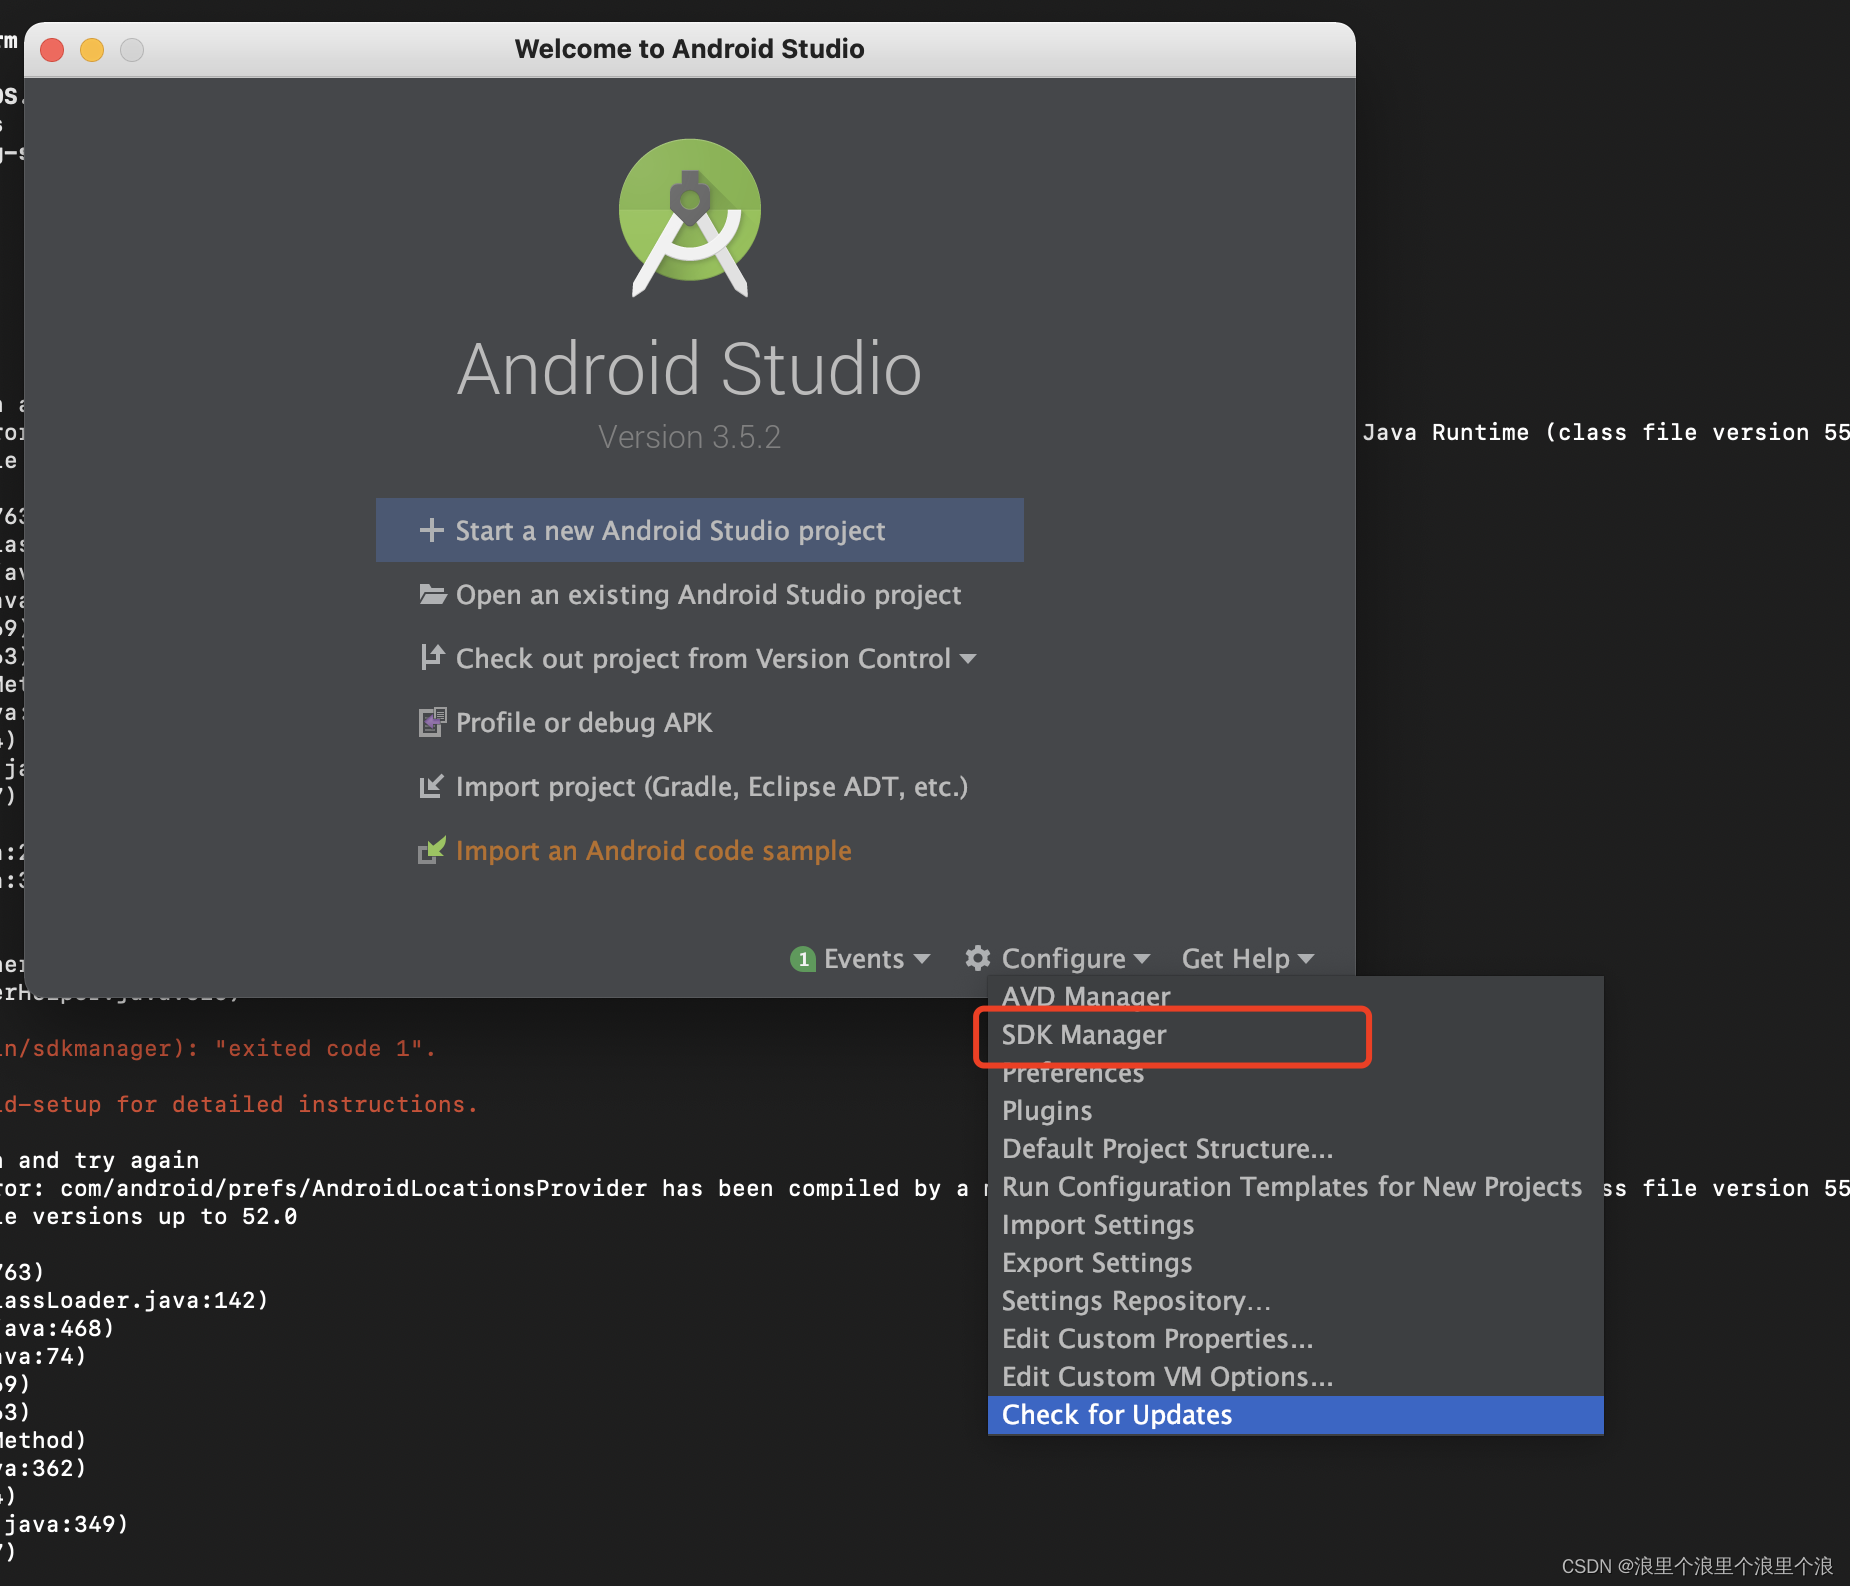Click terminal text 'Java Runtime (class file version'
This screenshot has width=1850, height=1586.
click(x=1586, y=432)
